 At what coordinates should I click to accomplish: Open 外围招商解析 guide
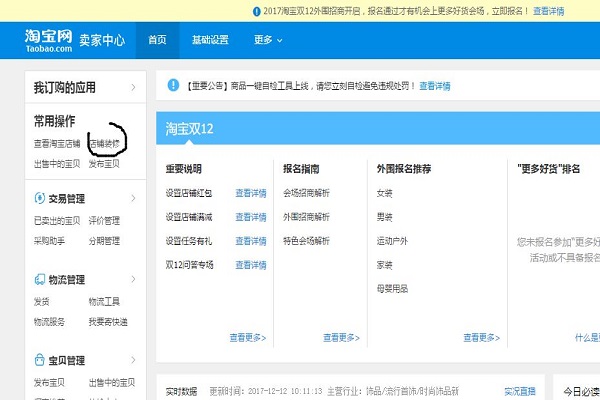[x=306, y=217]
